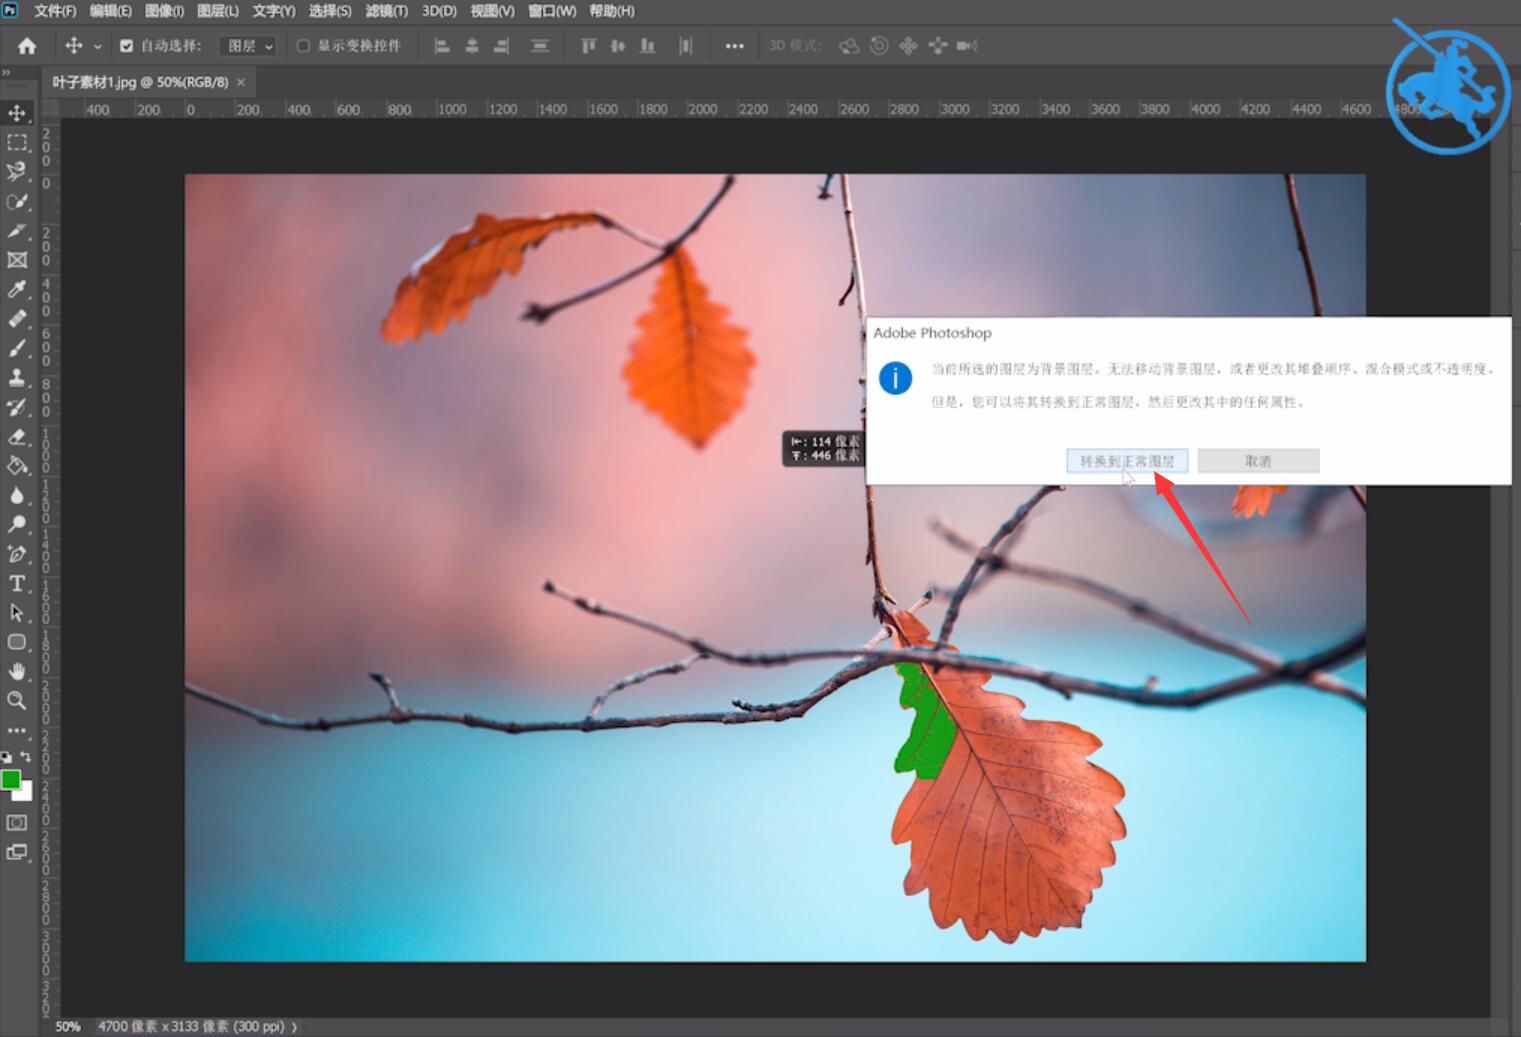Screen dimensions: 1521x1037
Task: Click the 转换到正常图层 button
Action: 1127,461
